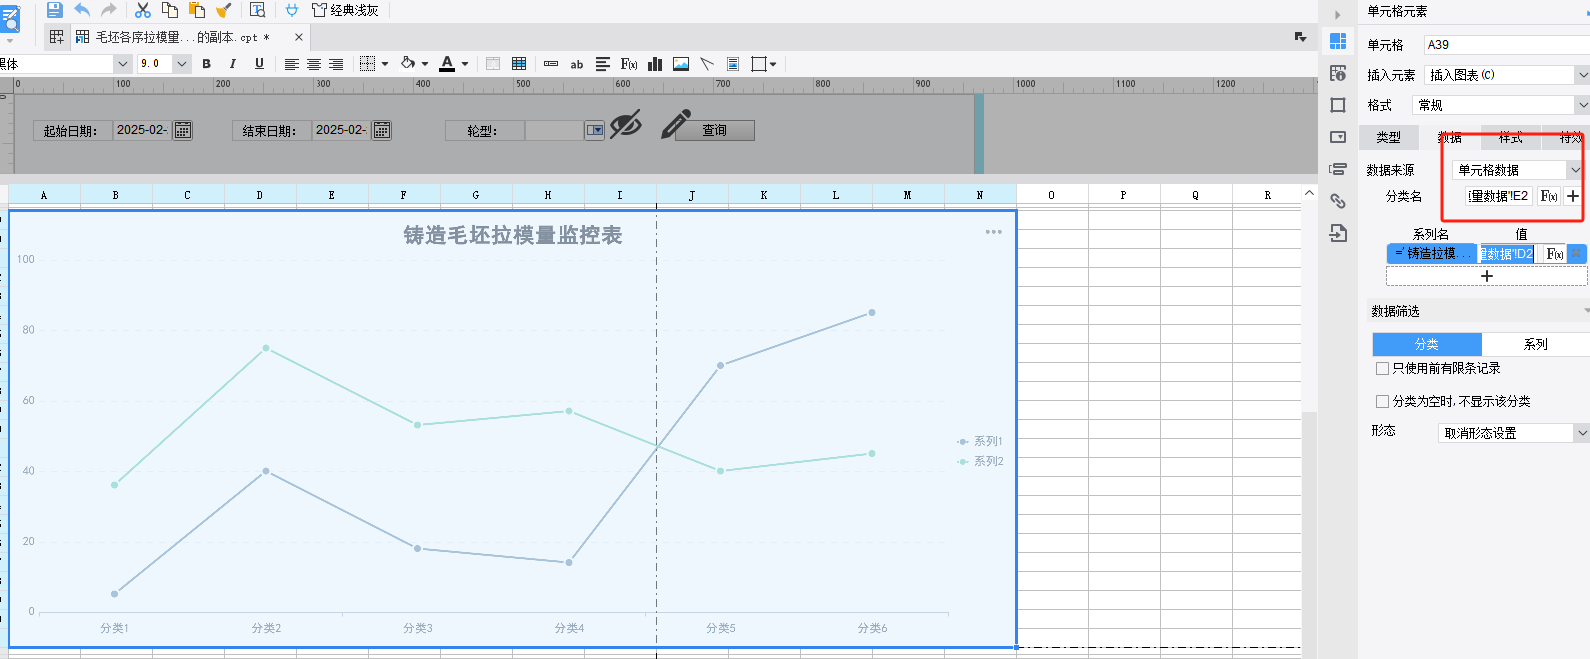Insert rich text element

point(603,64)
